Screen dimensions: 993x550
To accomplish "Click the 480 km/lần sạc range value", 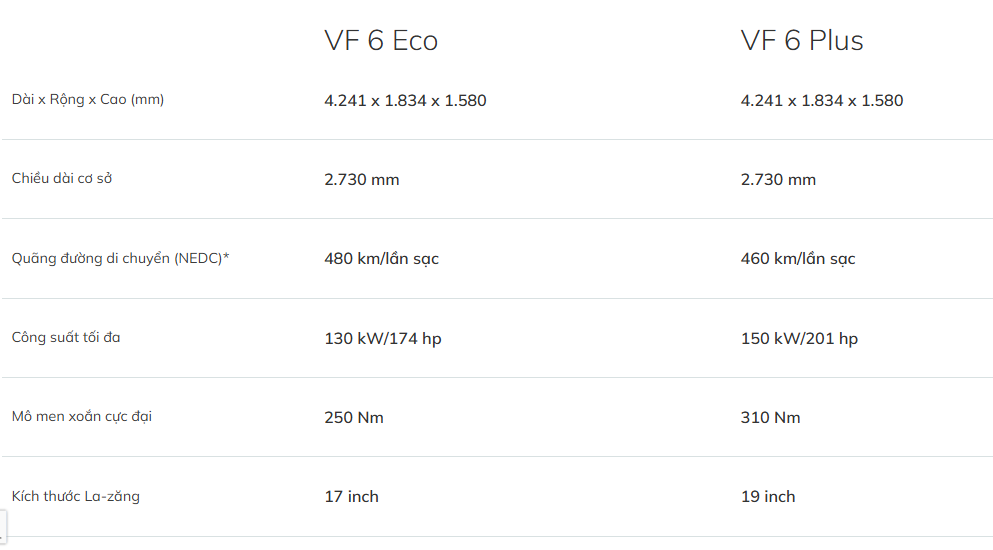I will pos(381,259).
